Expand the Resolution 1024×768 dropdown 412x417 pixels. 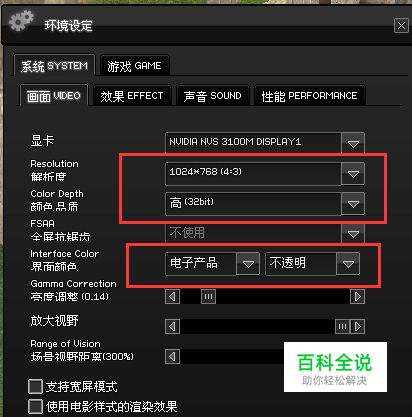click(353, 174)
